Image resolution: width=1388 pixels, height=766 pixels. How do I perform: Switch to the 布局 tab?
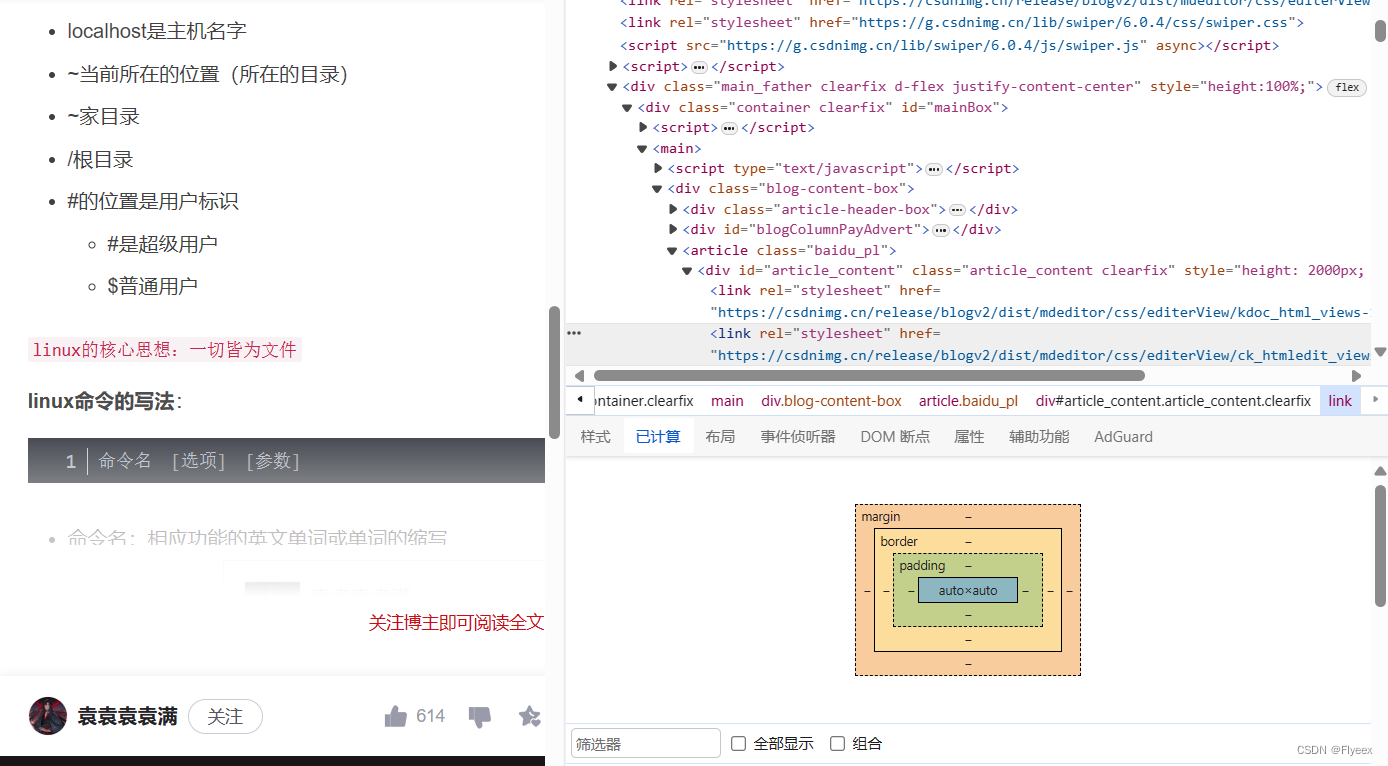(720, 436)
